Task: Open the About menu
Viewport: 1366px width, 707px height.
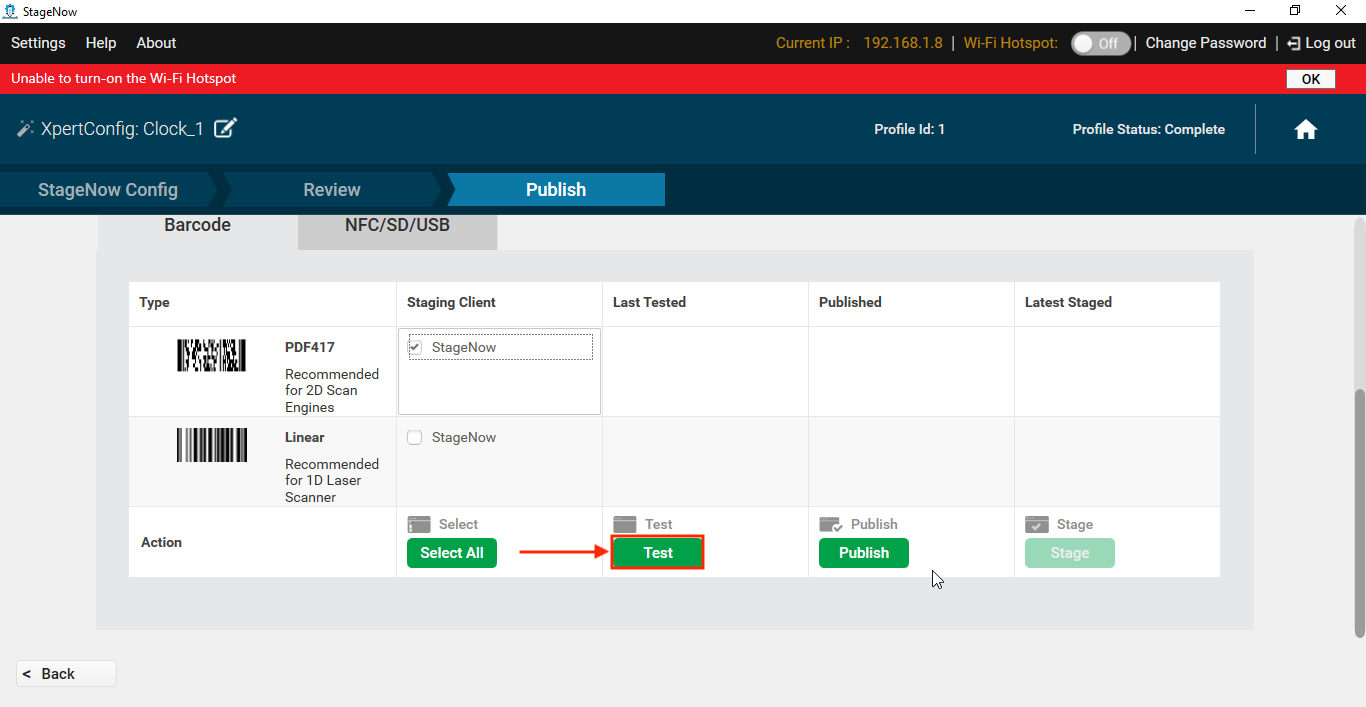Action: pyautogui.click(x=156, y=43)
